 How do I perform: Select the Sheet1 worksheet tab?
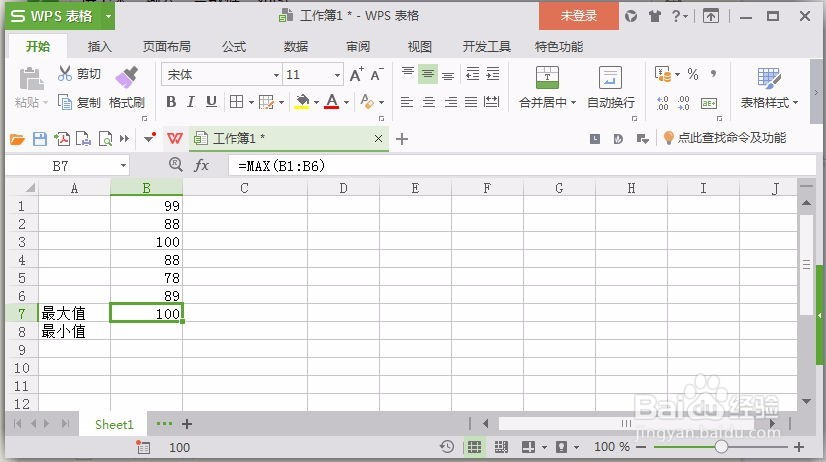point(114,424)
